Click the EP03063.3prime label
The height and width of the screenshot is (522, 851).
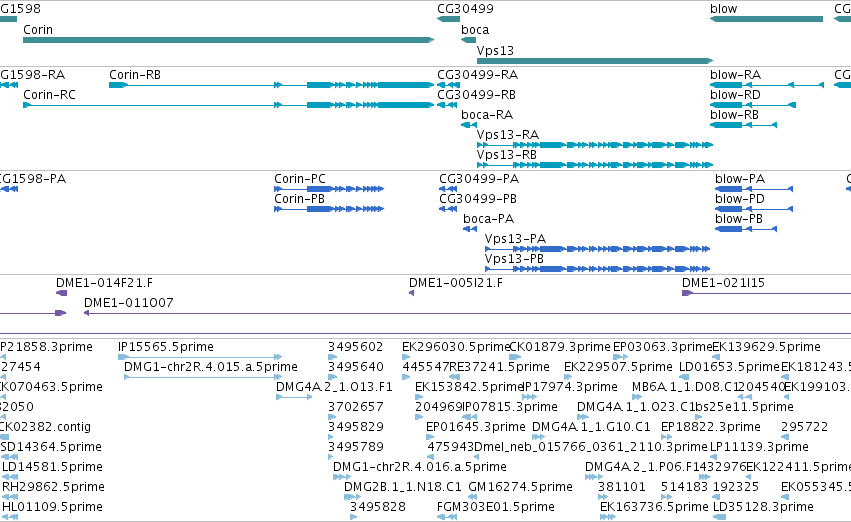tap(662, 347)
